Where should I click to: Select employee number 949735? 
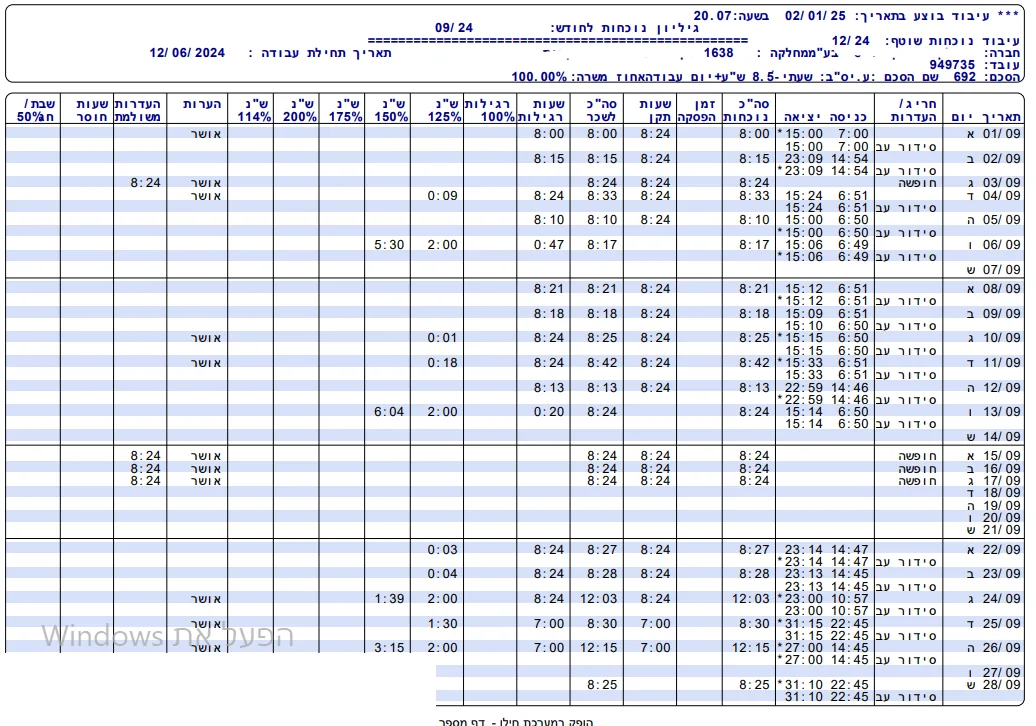pyautogui.click(x=952, y=65)
